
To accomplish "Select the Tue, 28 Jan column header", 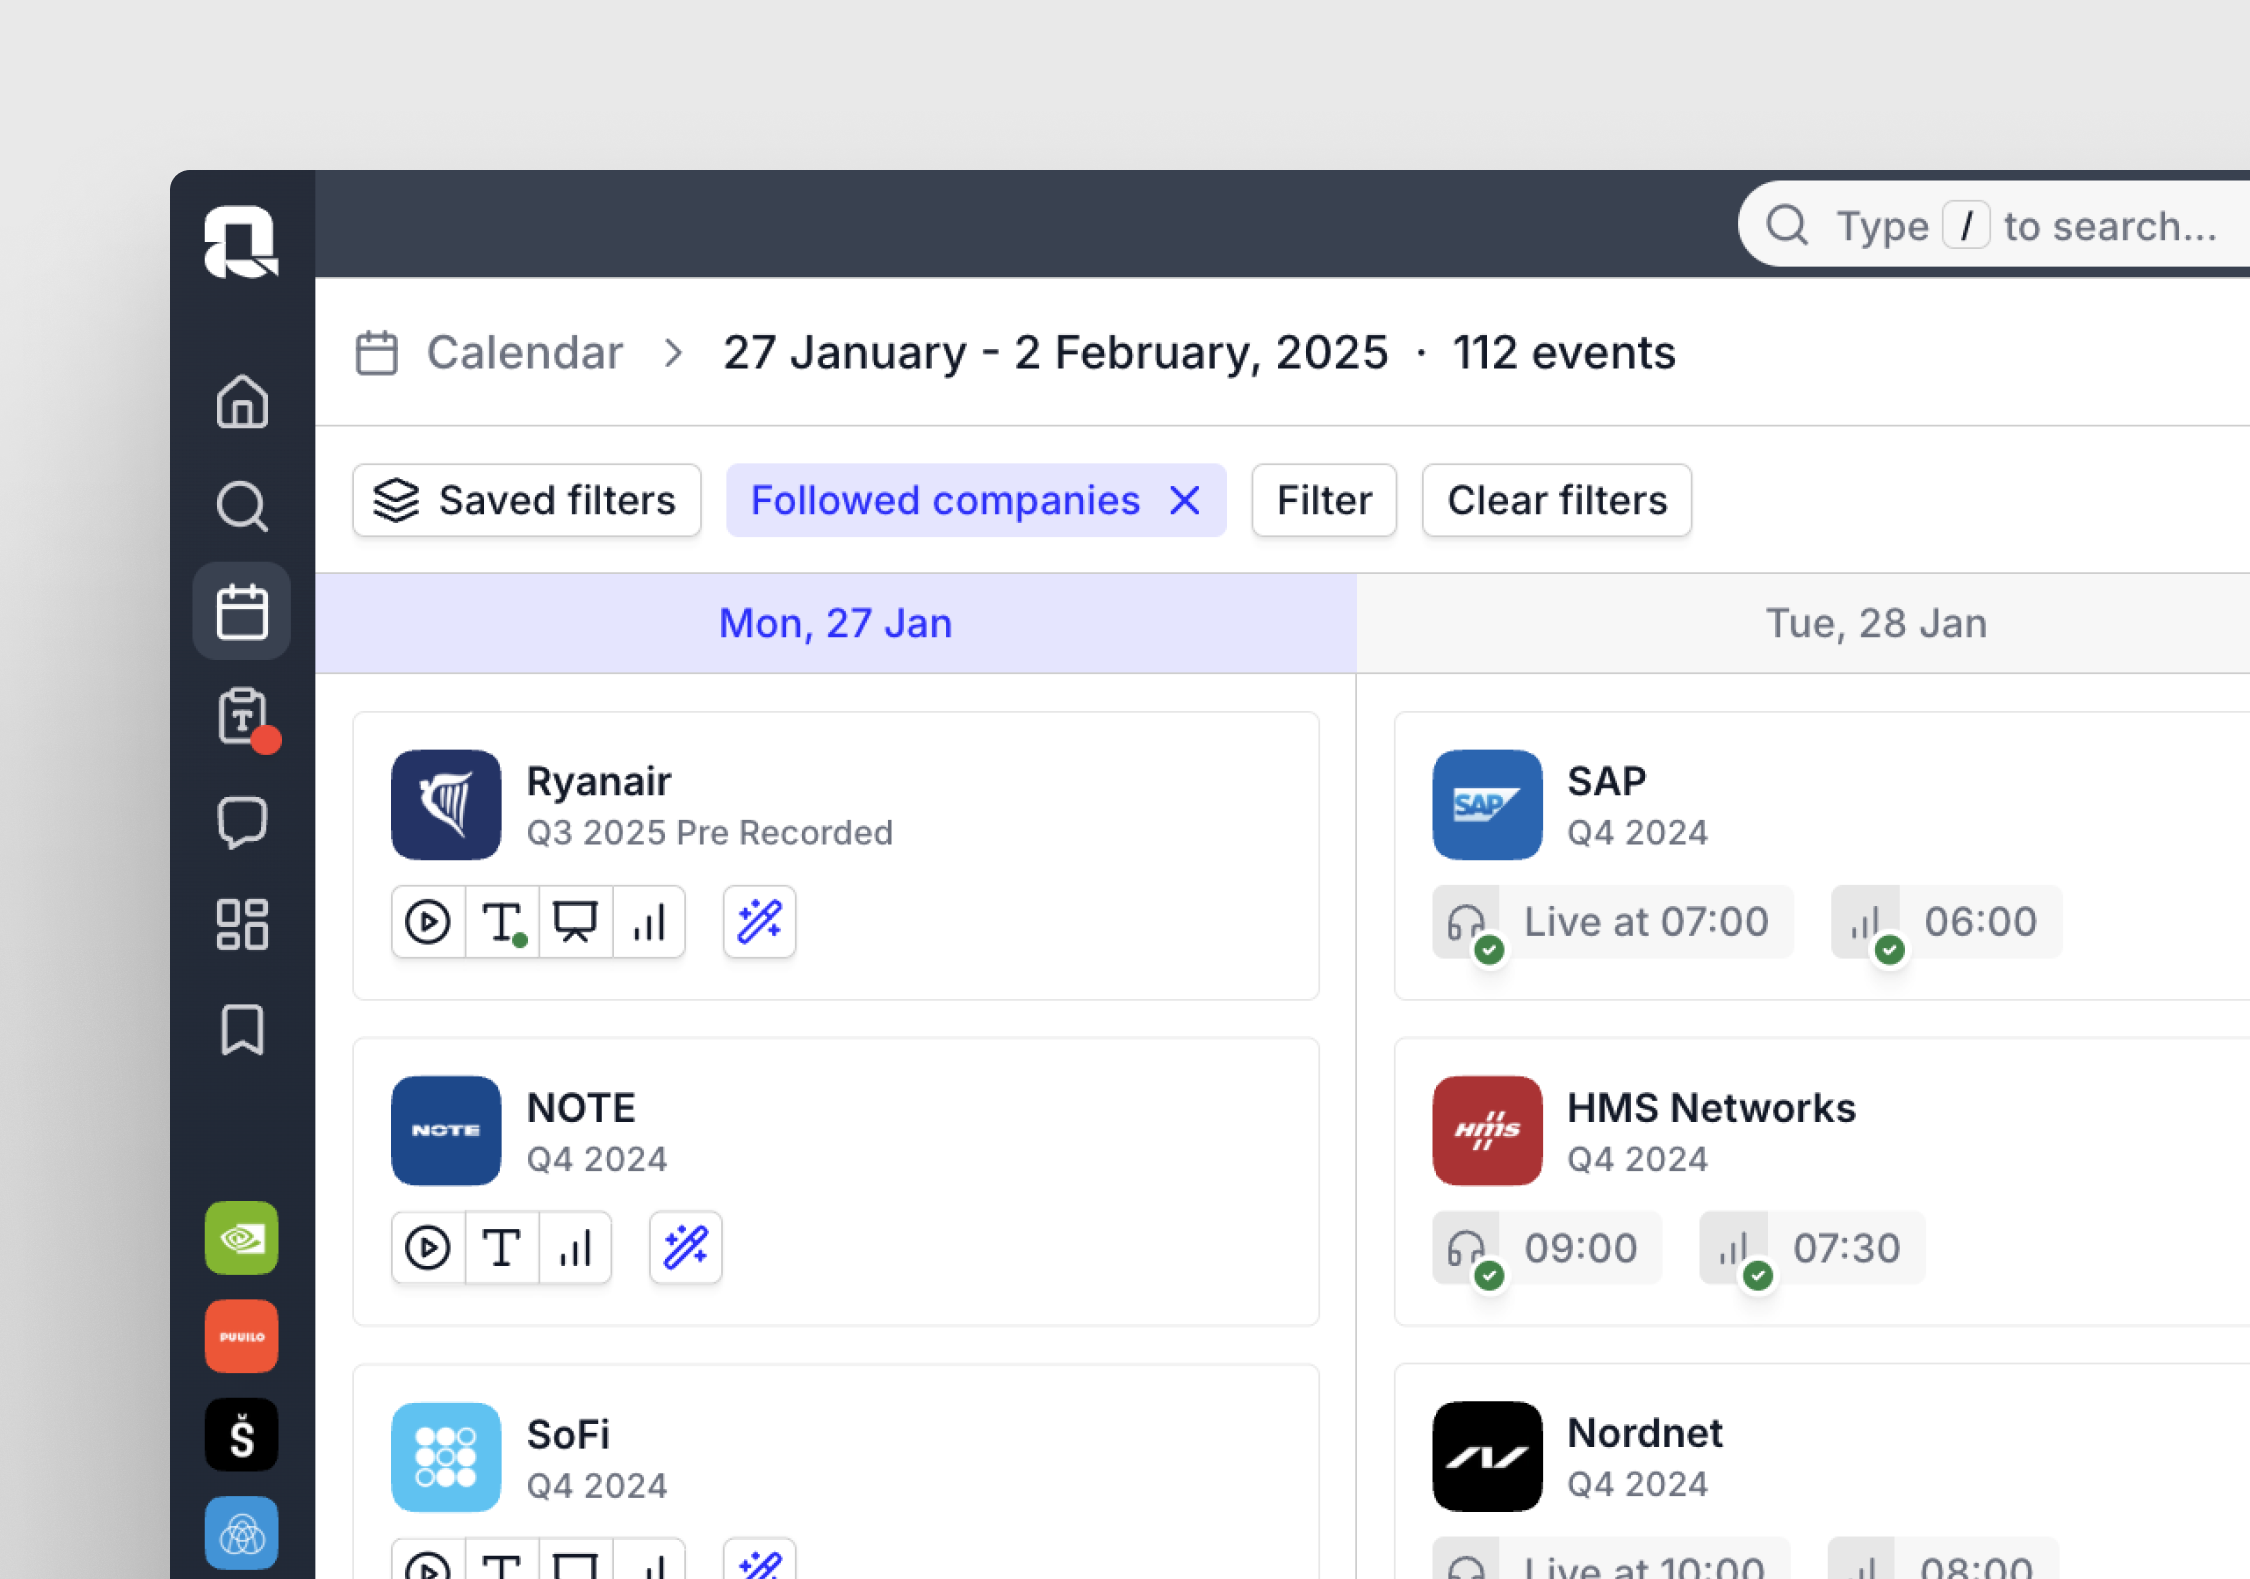I will point(1875,623).
